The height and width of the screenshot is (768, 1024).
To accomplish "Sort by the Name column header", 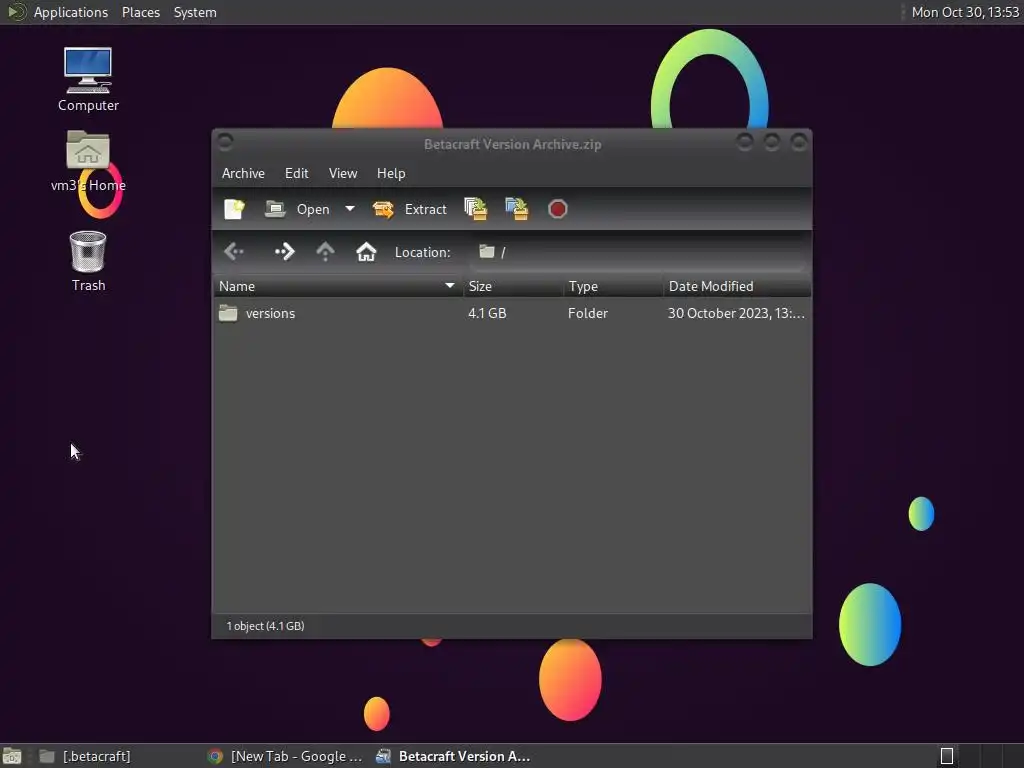I will click(x=338, y=286).
